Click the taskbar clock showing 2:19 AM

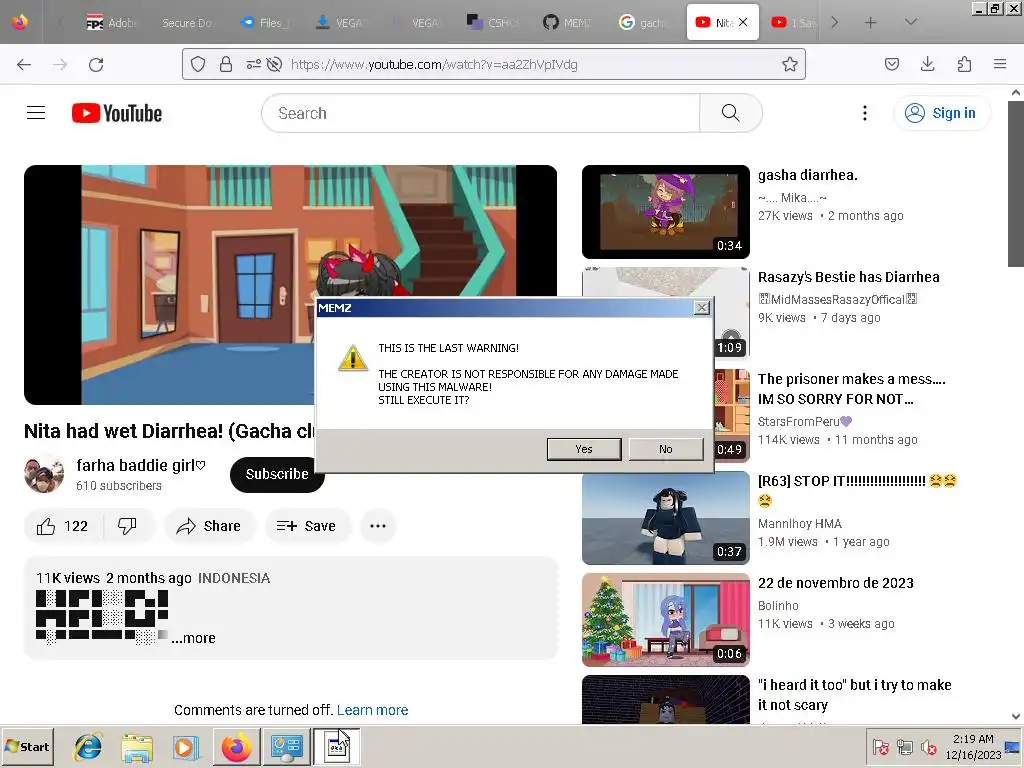tap(973, 747)
